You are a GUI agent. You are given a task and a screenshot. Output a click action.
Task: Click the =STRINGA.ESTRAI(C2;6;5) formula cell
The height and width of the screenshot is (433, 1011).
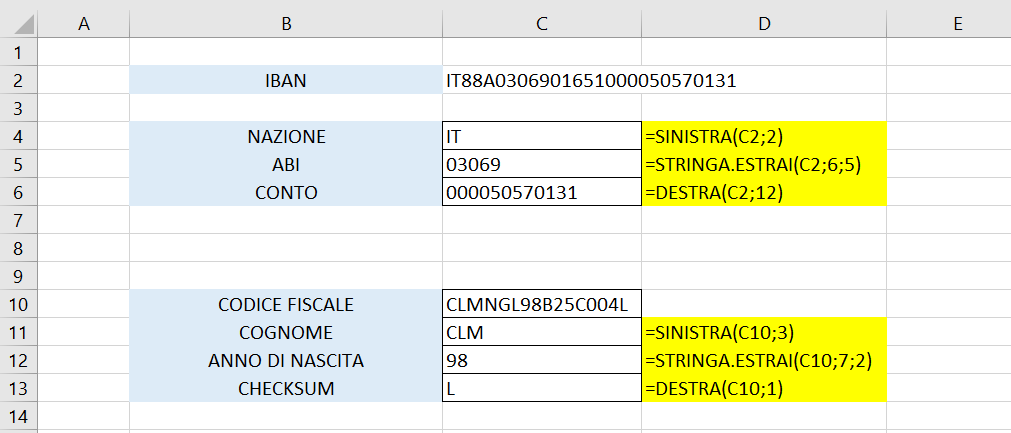(x=764, y=164)
